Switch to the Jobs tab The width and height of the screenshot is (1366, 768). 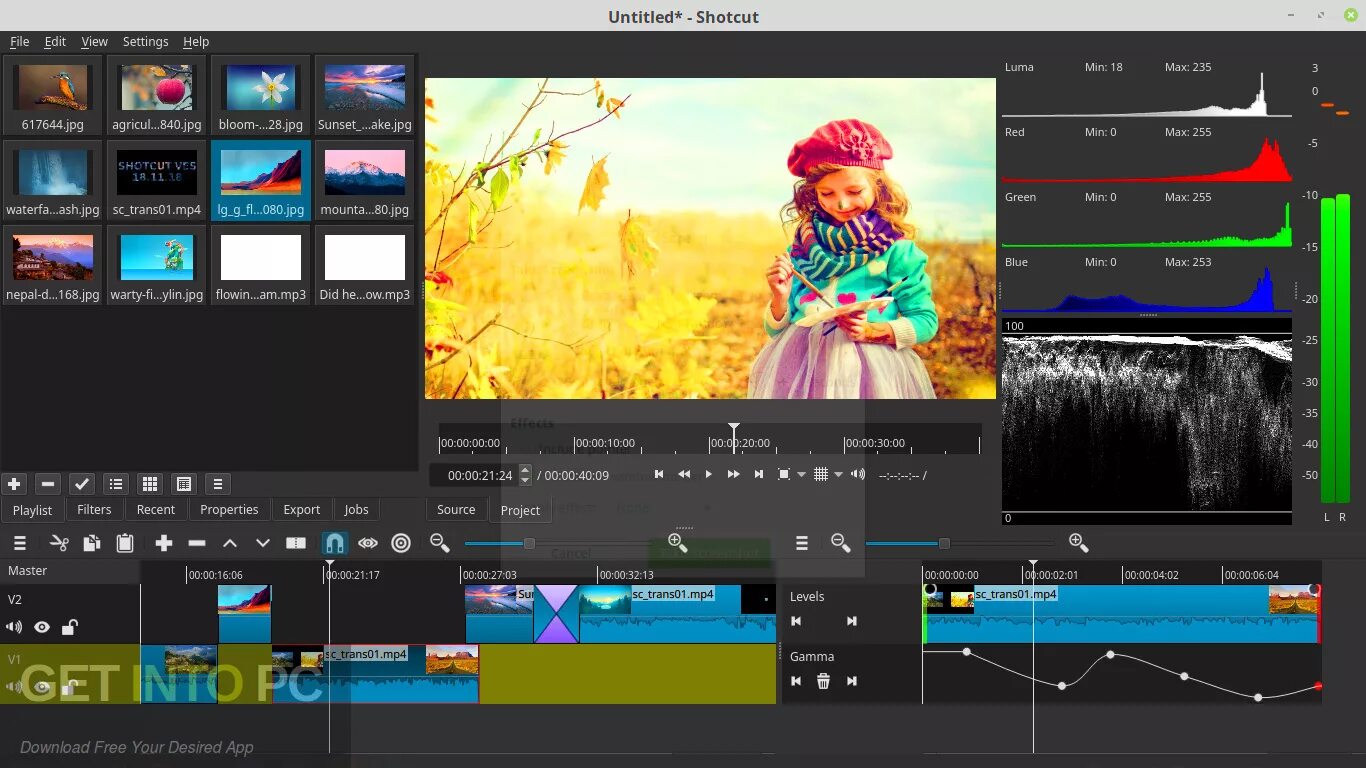click(x=357, y=509)
